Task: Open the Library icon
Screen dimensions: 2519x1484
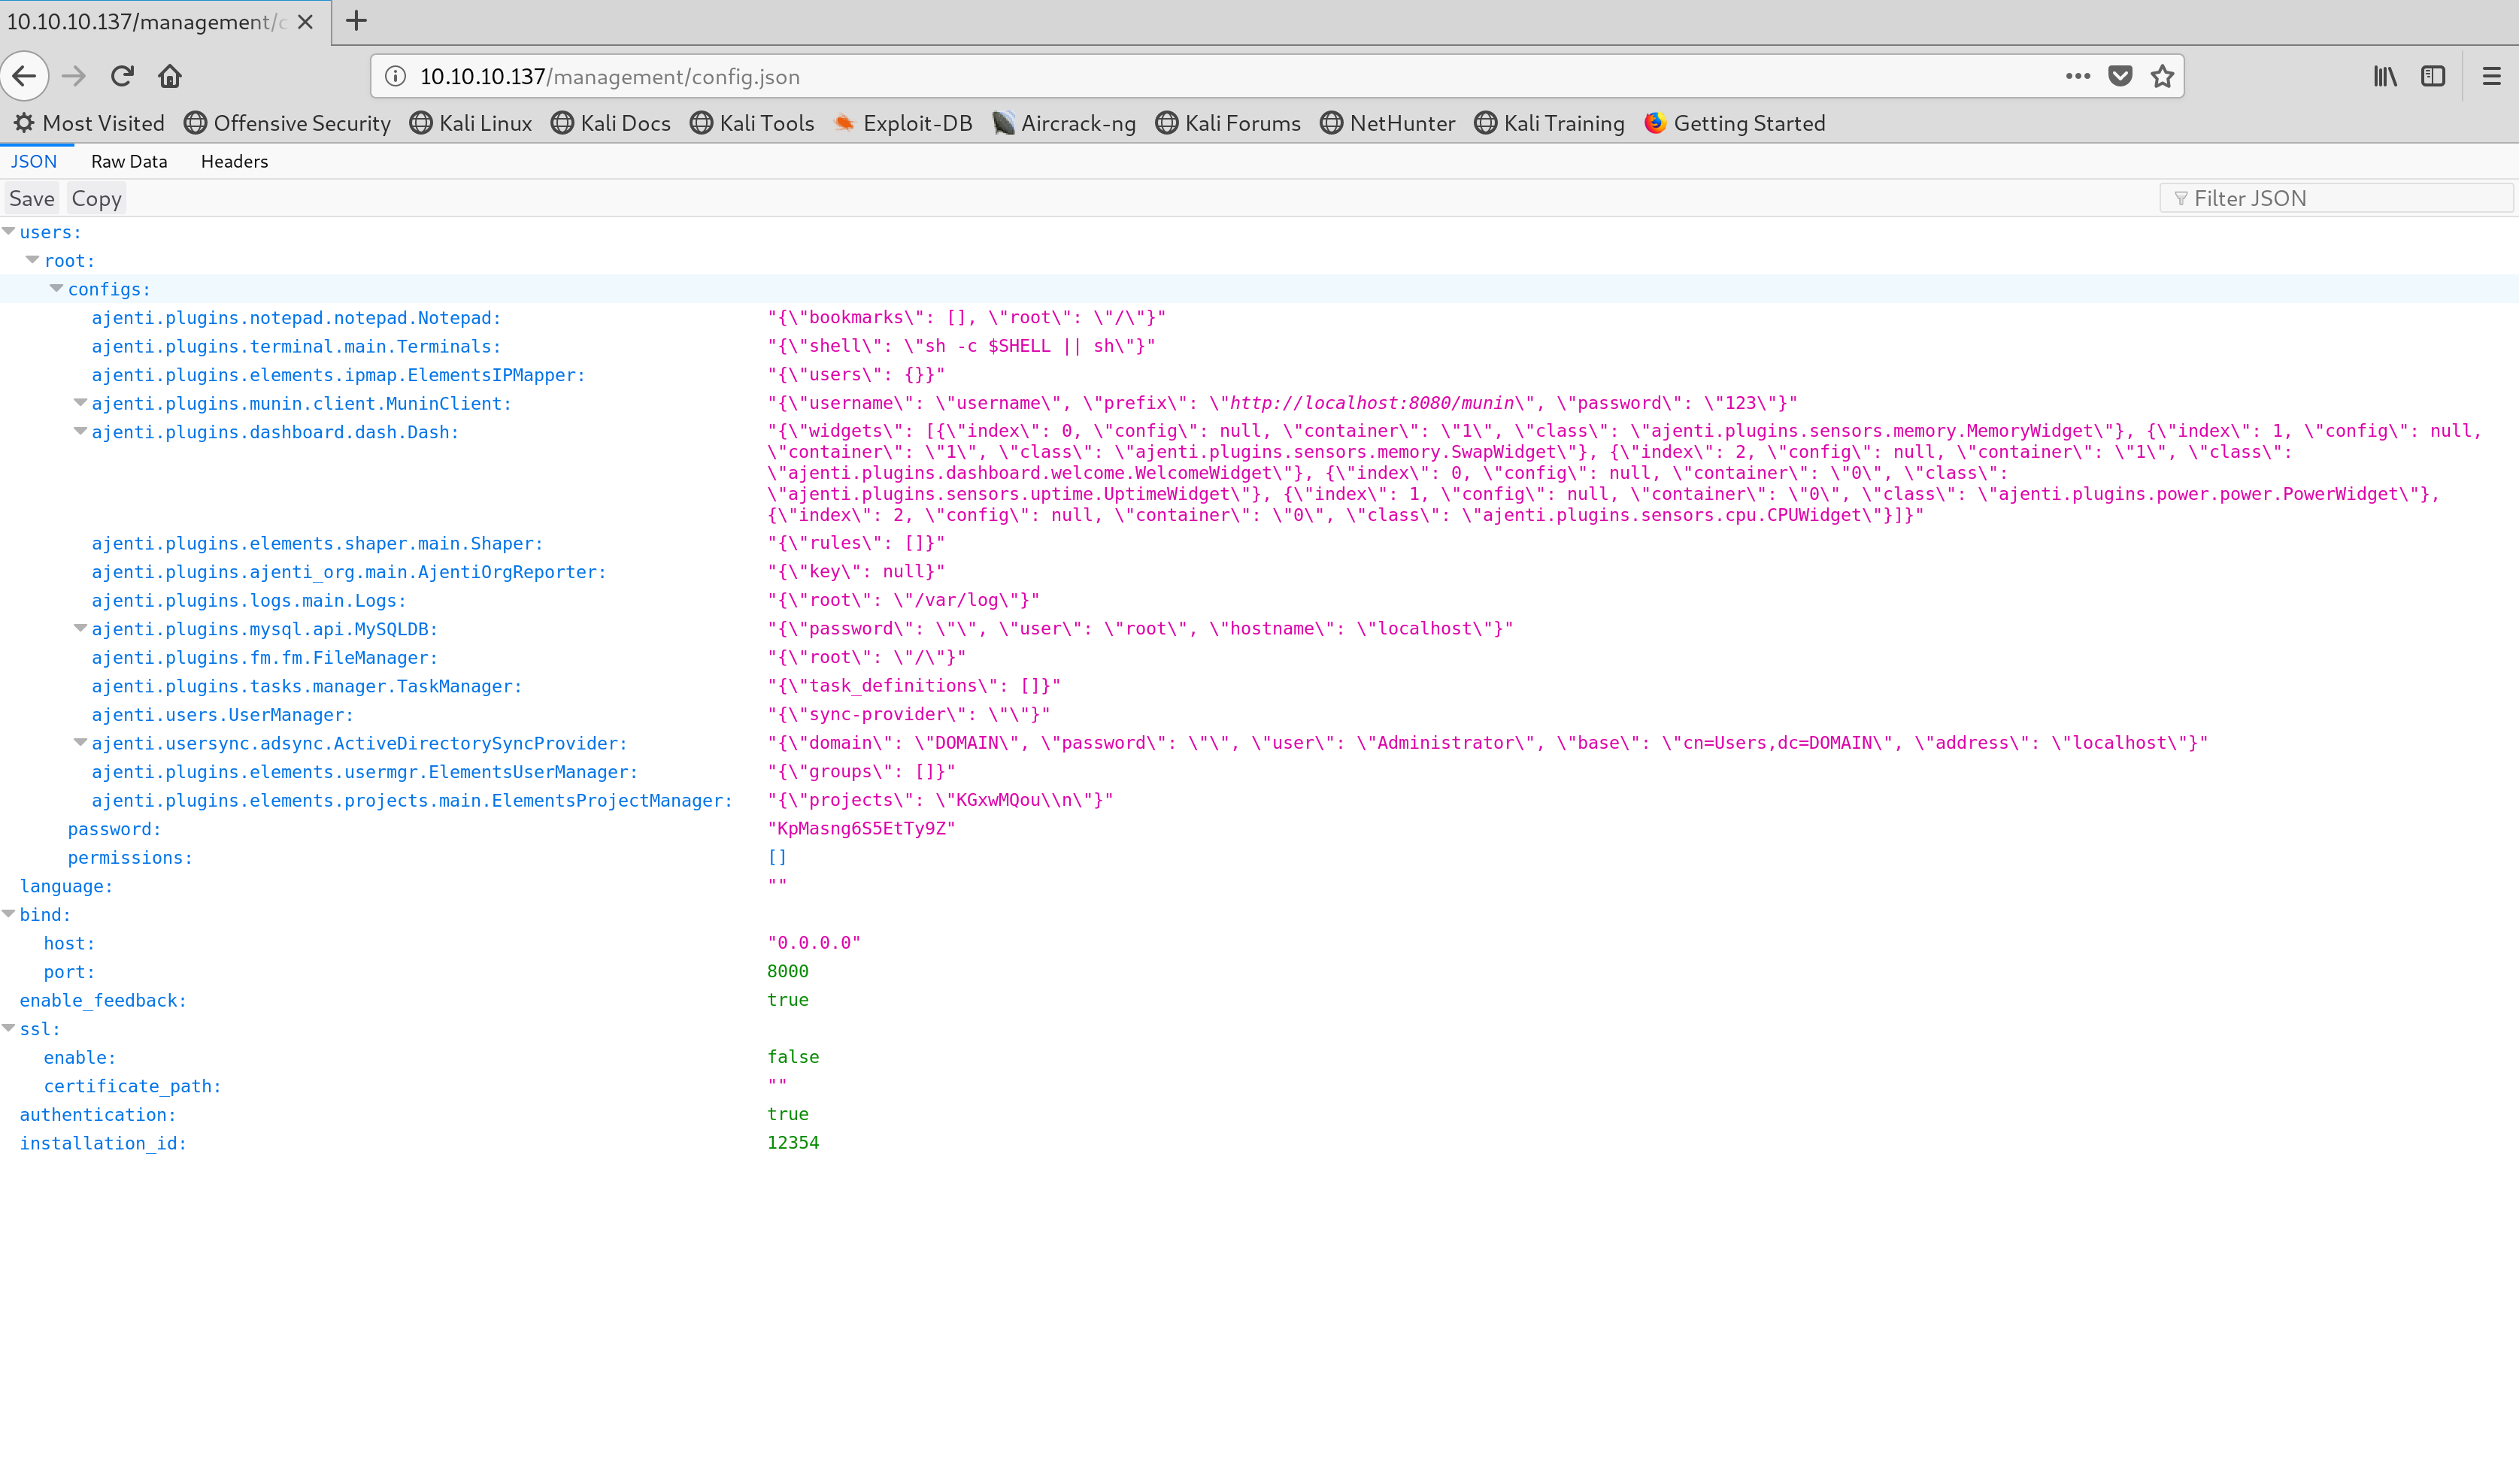Action: coord(2385,76)
